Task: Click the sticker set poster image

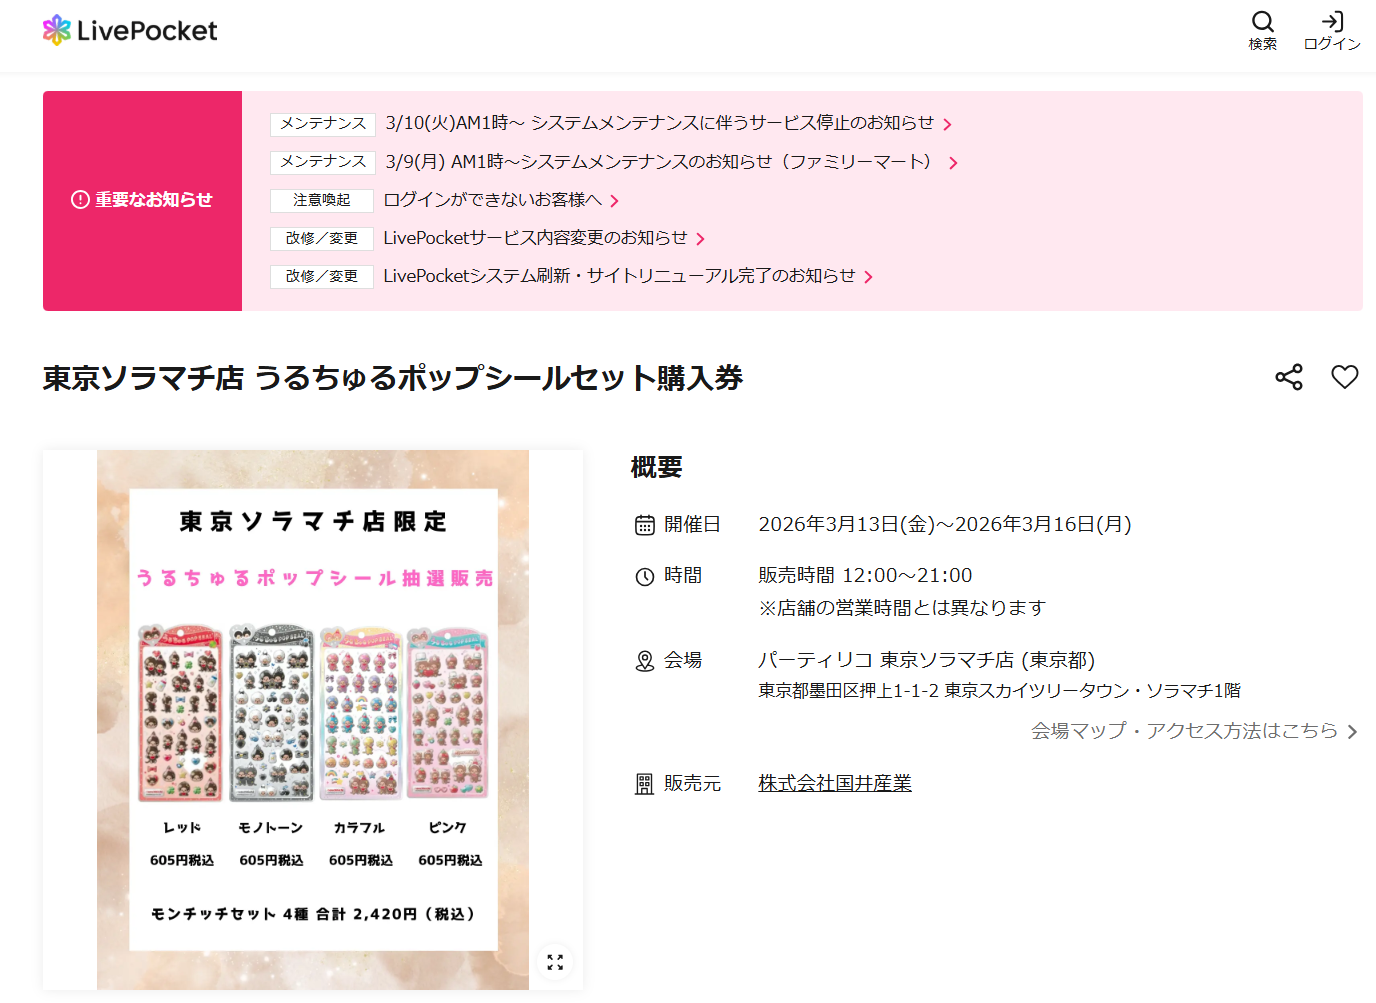Action: (313, 720)
